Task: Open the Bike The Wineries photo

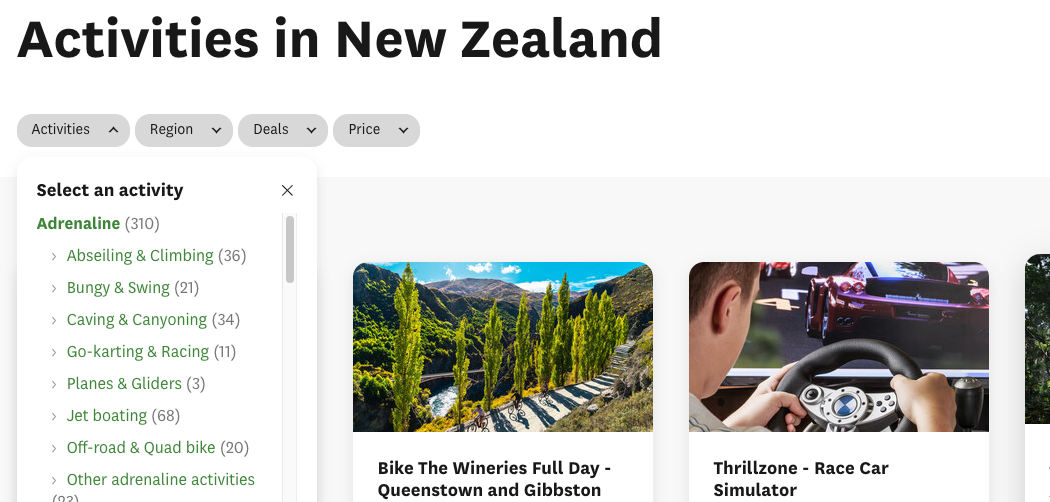Action: [x=503, y=347]
